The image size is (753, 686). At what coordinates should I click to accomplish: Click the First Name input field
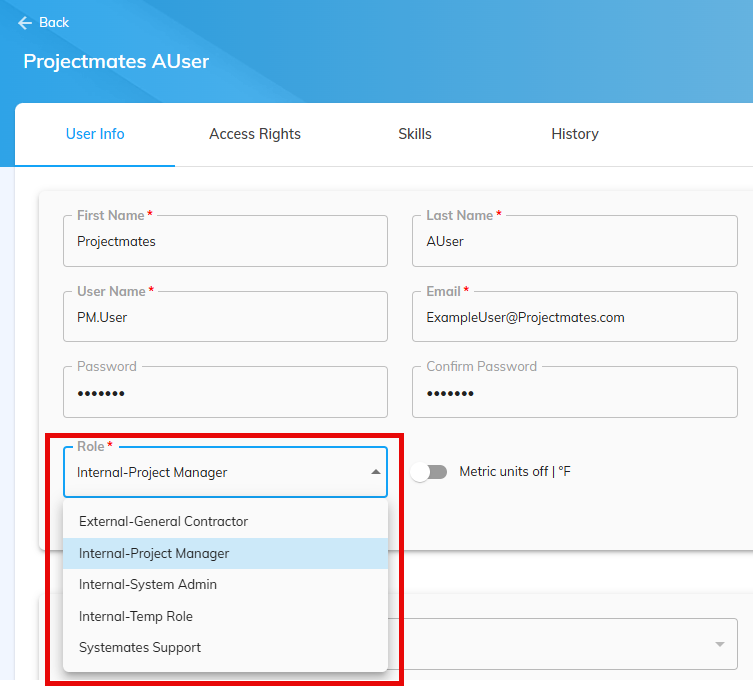point(225,241)
